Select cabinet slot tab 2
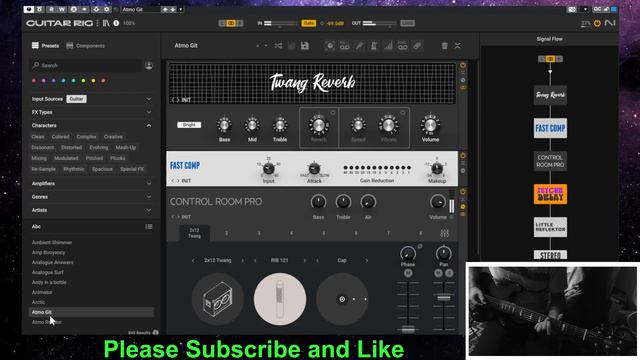 pos(227,233)
